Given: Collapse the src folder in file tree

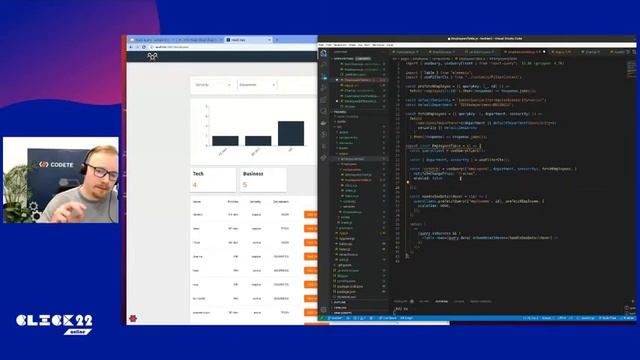Looking at the screenshot, I should pos(339,127).
